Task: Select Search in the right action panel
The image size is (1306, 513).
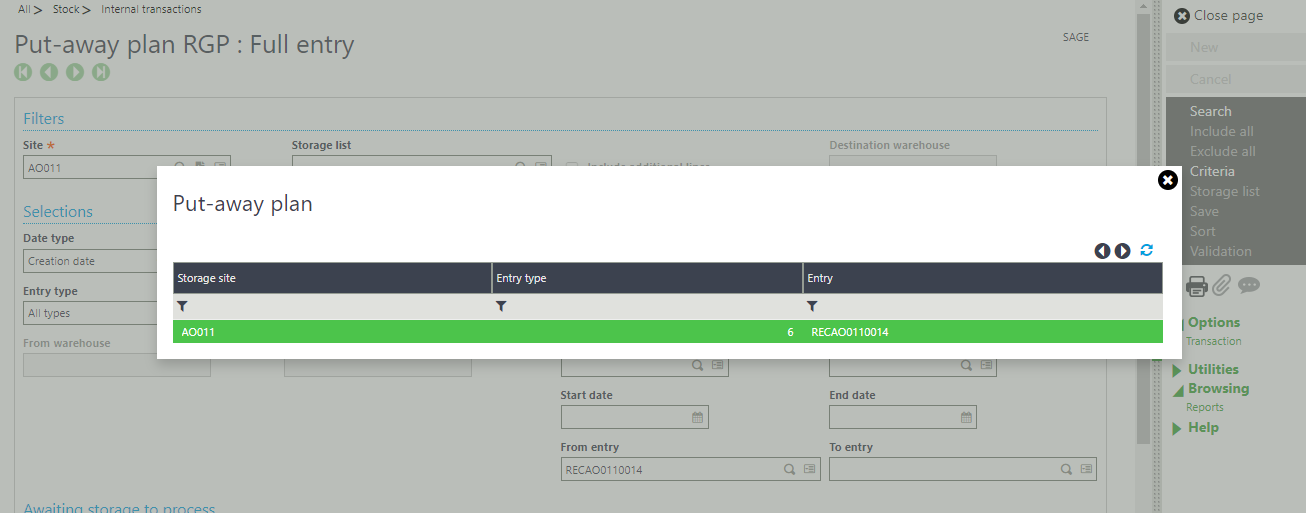Action: [x=1210, y=111]
